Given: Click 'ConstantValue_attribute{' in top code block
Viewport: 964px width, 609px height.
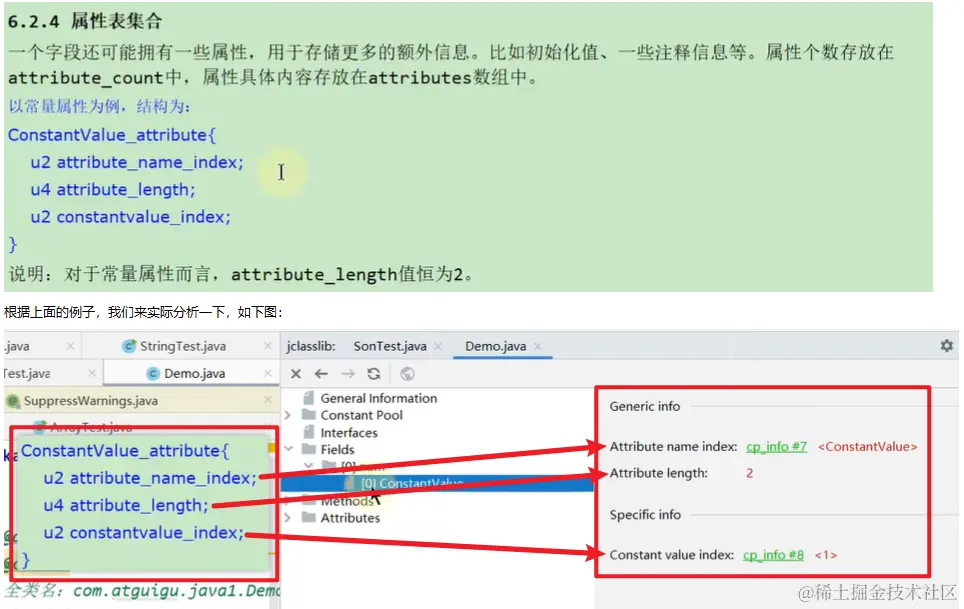Looking at the screenshot, I should point(112,135).
